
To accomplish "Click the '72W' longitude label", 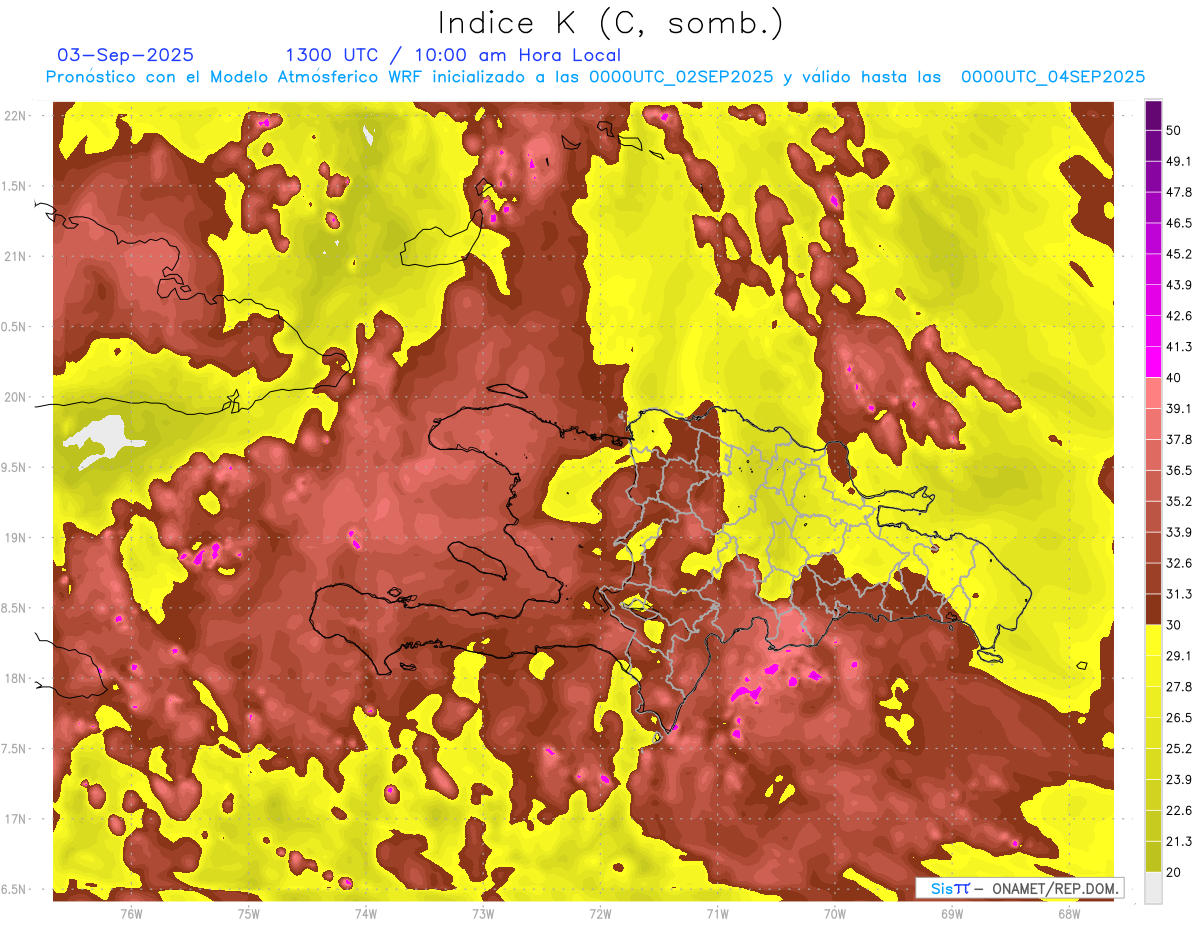I will click(x=600, y=913).
